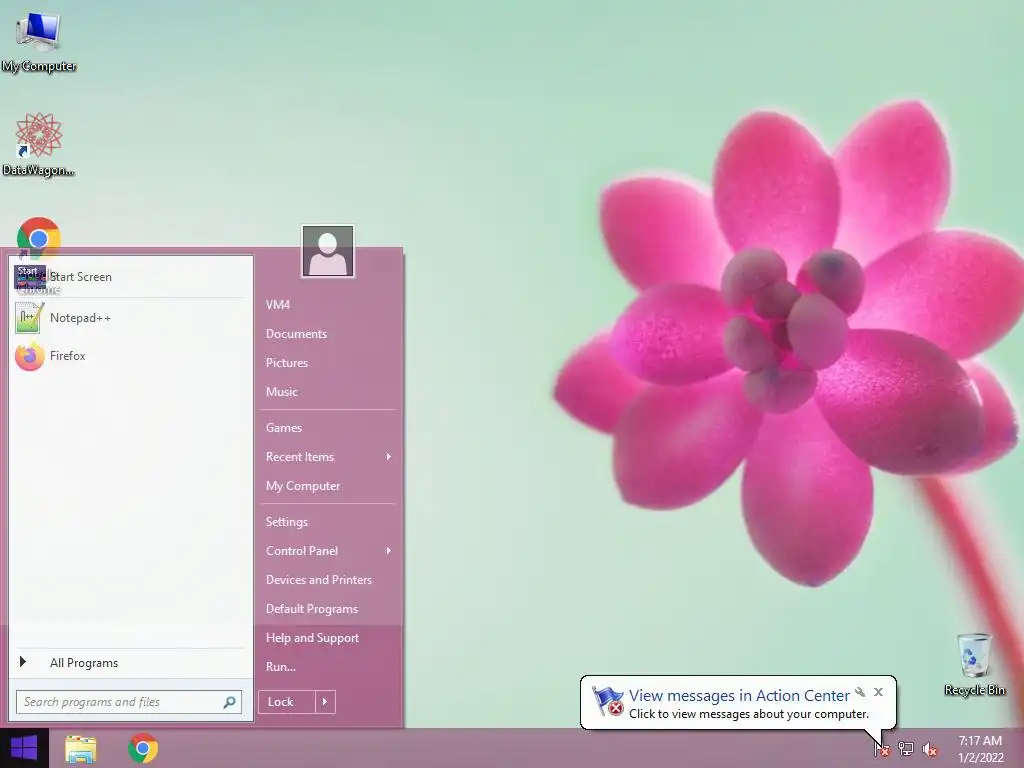Select the DataWagon desktop shortcut

39,144
